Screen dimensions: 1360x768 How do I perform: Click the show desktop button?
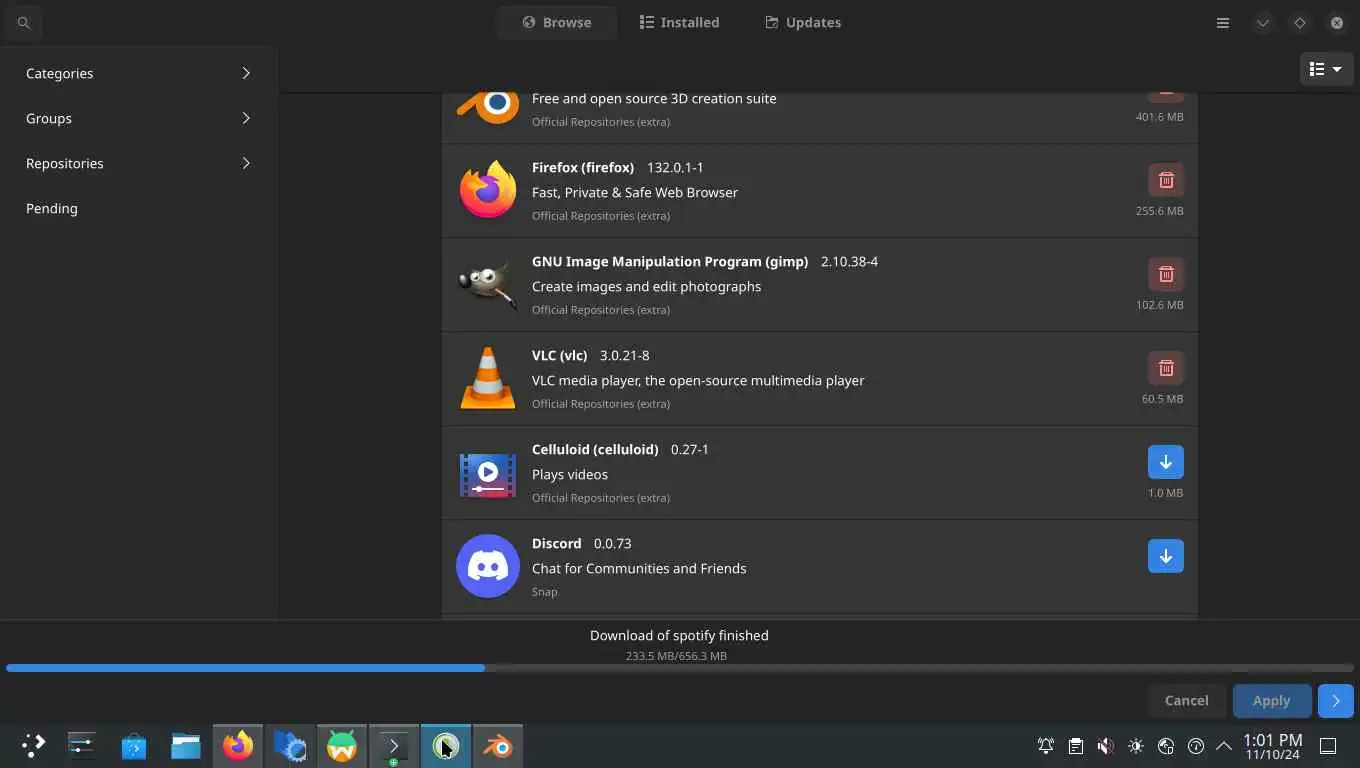1328,746
